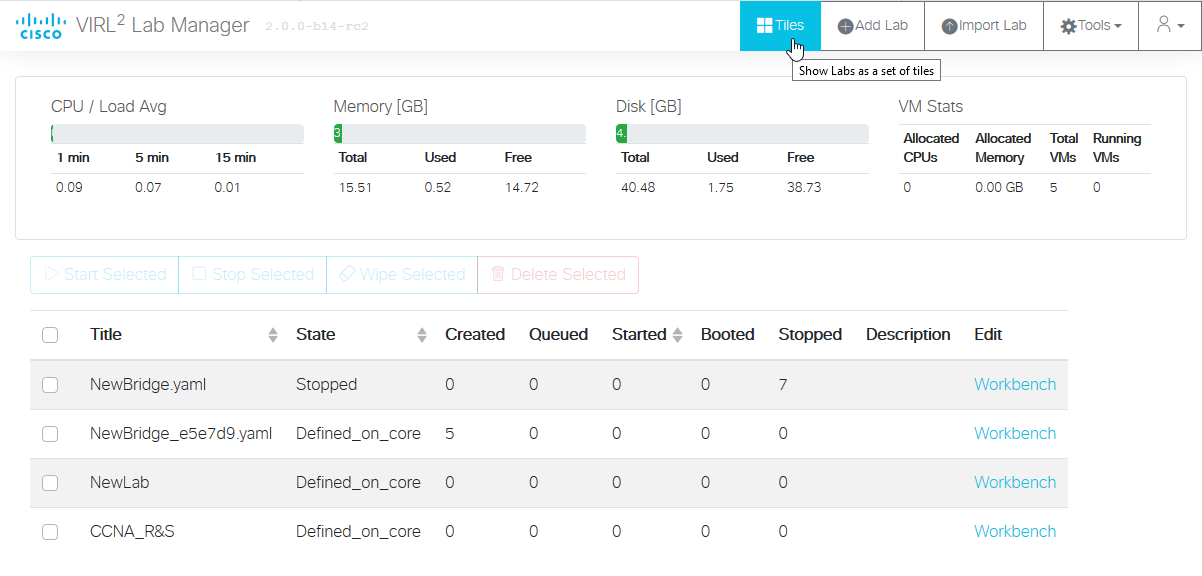
Task: Open the Tools dropdown menu
Action: click(x=1091, y=25)
